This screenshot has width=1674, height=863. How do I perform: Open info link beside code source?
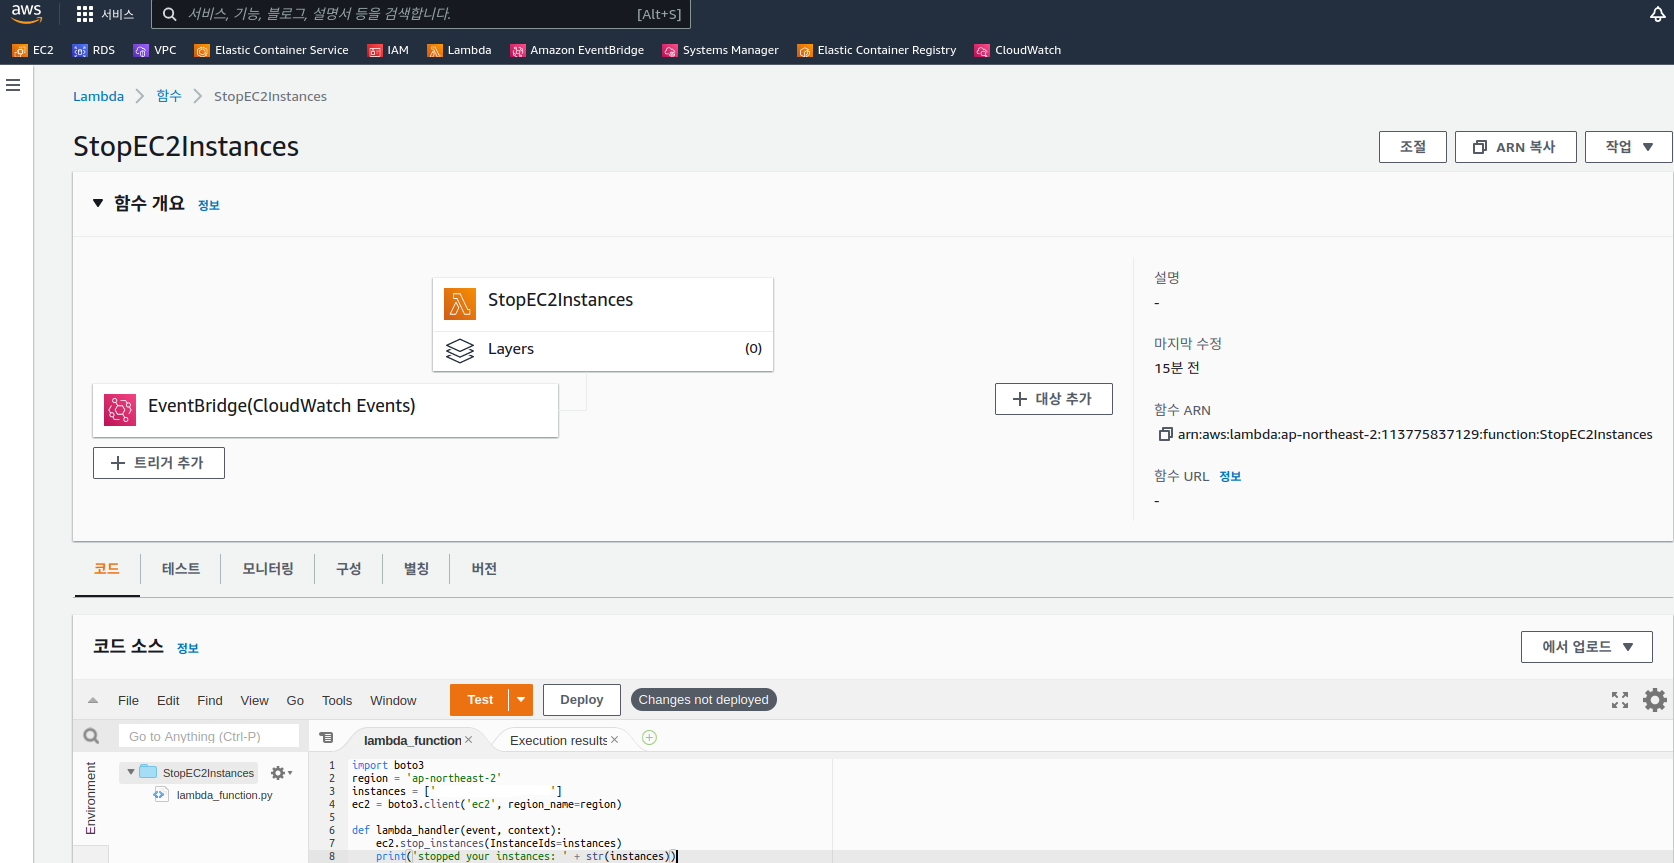[188, 649]
